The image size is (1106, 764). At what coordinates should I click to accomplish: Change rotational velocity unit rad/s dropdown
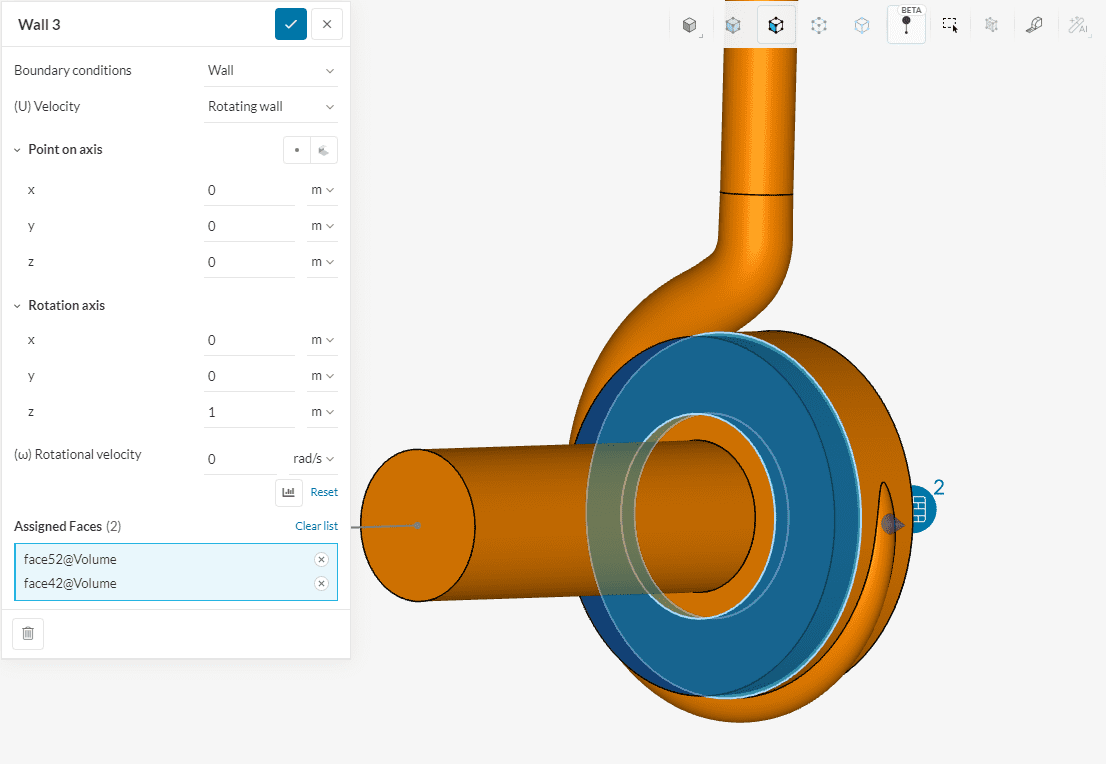coord(313,459)
